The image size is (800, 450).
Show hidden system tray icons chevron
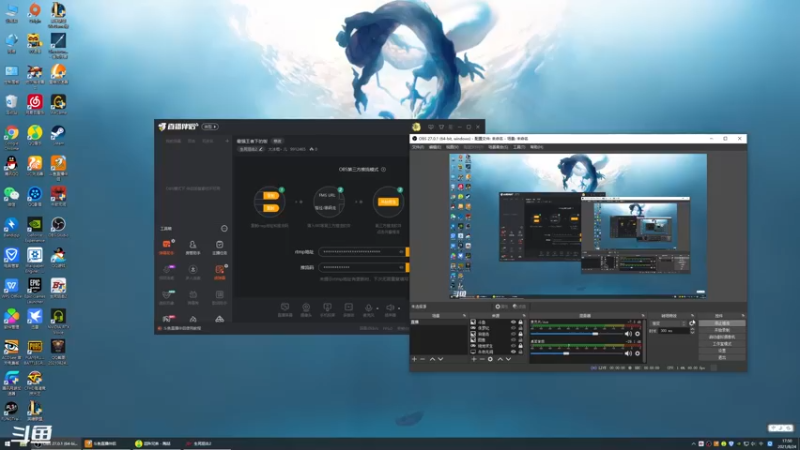pyautogui.click(x=693, y=444)
